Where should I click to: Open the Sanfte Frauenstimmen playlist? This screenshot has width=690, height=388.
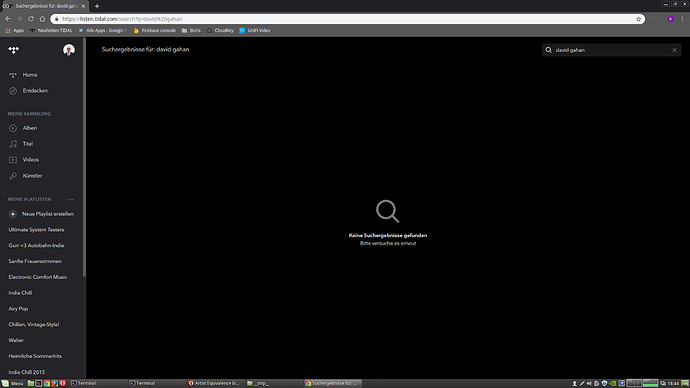click(x=35, y=261)
